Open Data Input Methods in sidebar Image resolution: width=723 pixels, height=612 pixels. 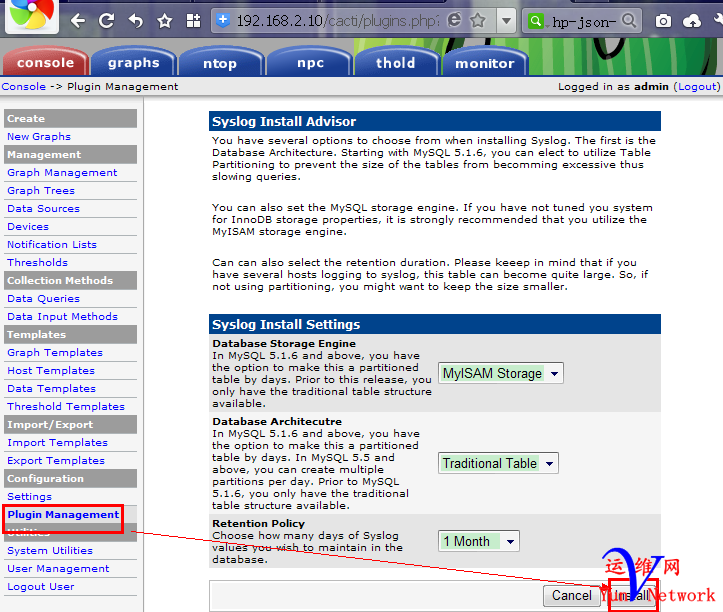click(x=62, y=316)
